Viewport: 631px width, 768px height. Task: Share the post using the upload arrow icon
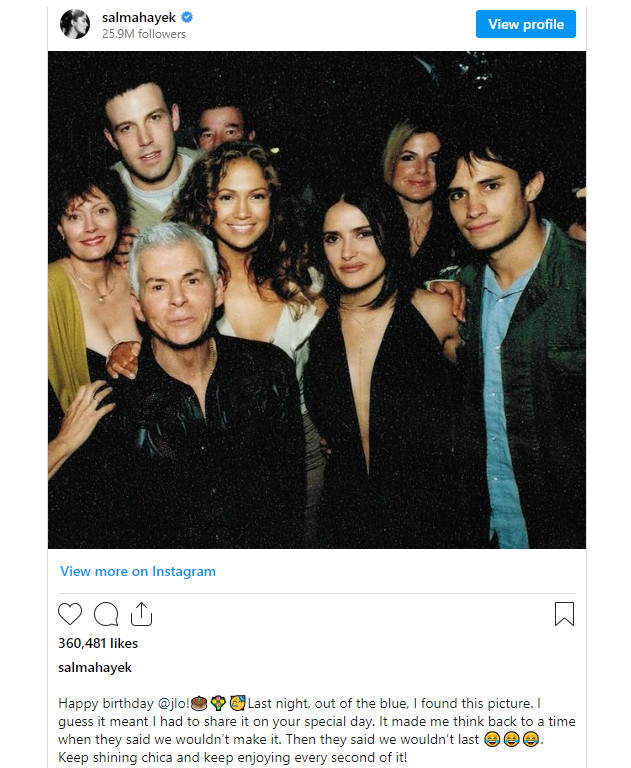click(142, 614)
